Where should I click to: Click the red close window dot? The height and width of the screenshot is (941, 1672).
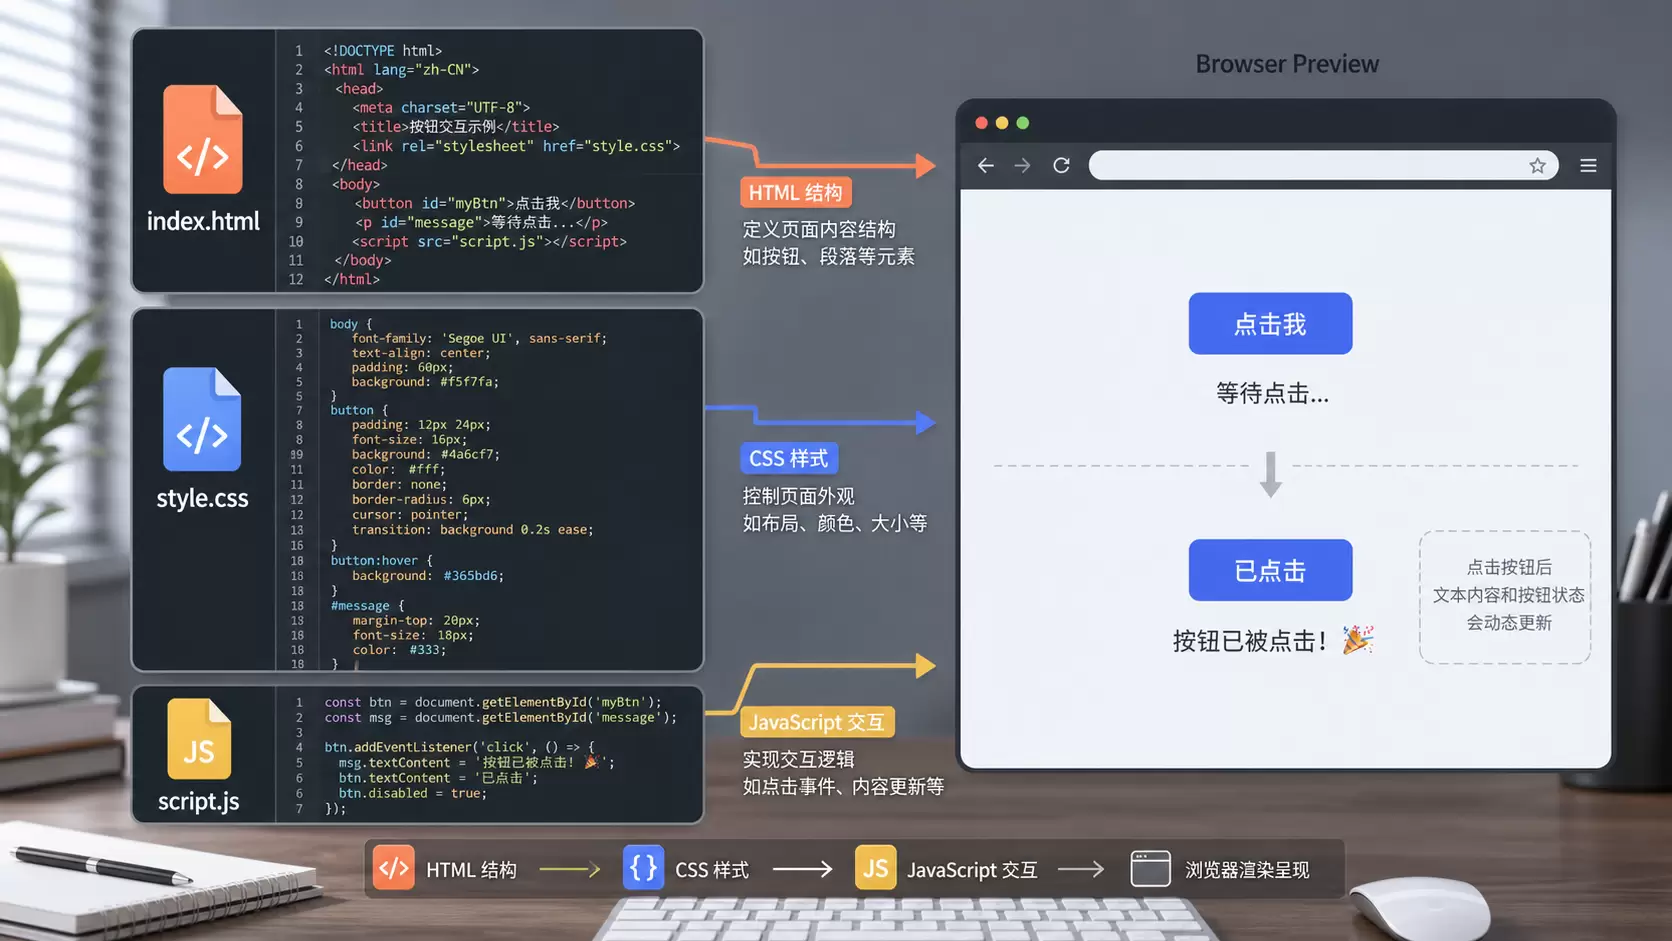pyautogui.click(x=982, y=123)
